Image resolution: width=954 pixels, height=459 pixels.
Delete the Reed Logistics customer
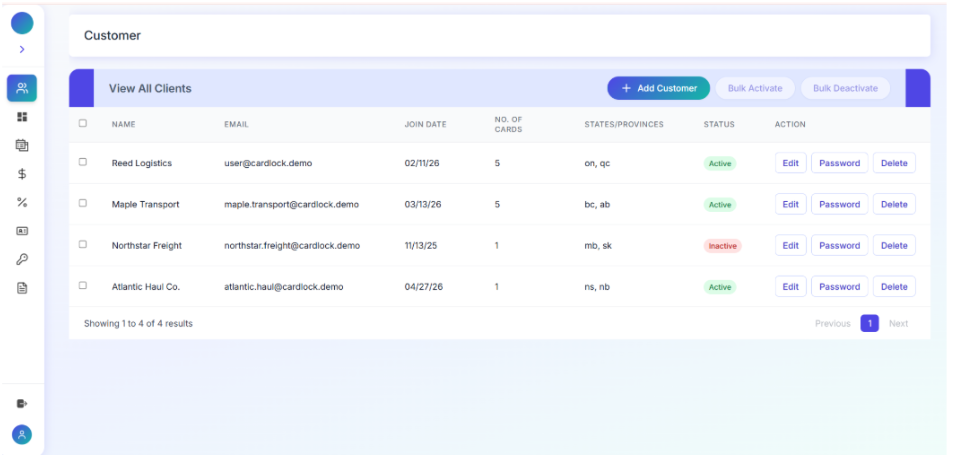(x=894, y=163)
